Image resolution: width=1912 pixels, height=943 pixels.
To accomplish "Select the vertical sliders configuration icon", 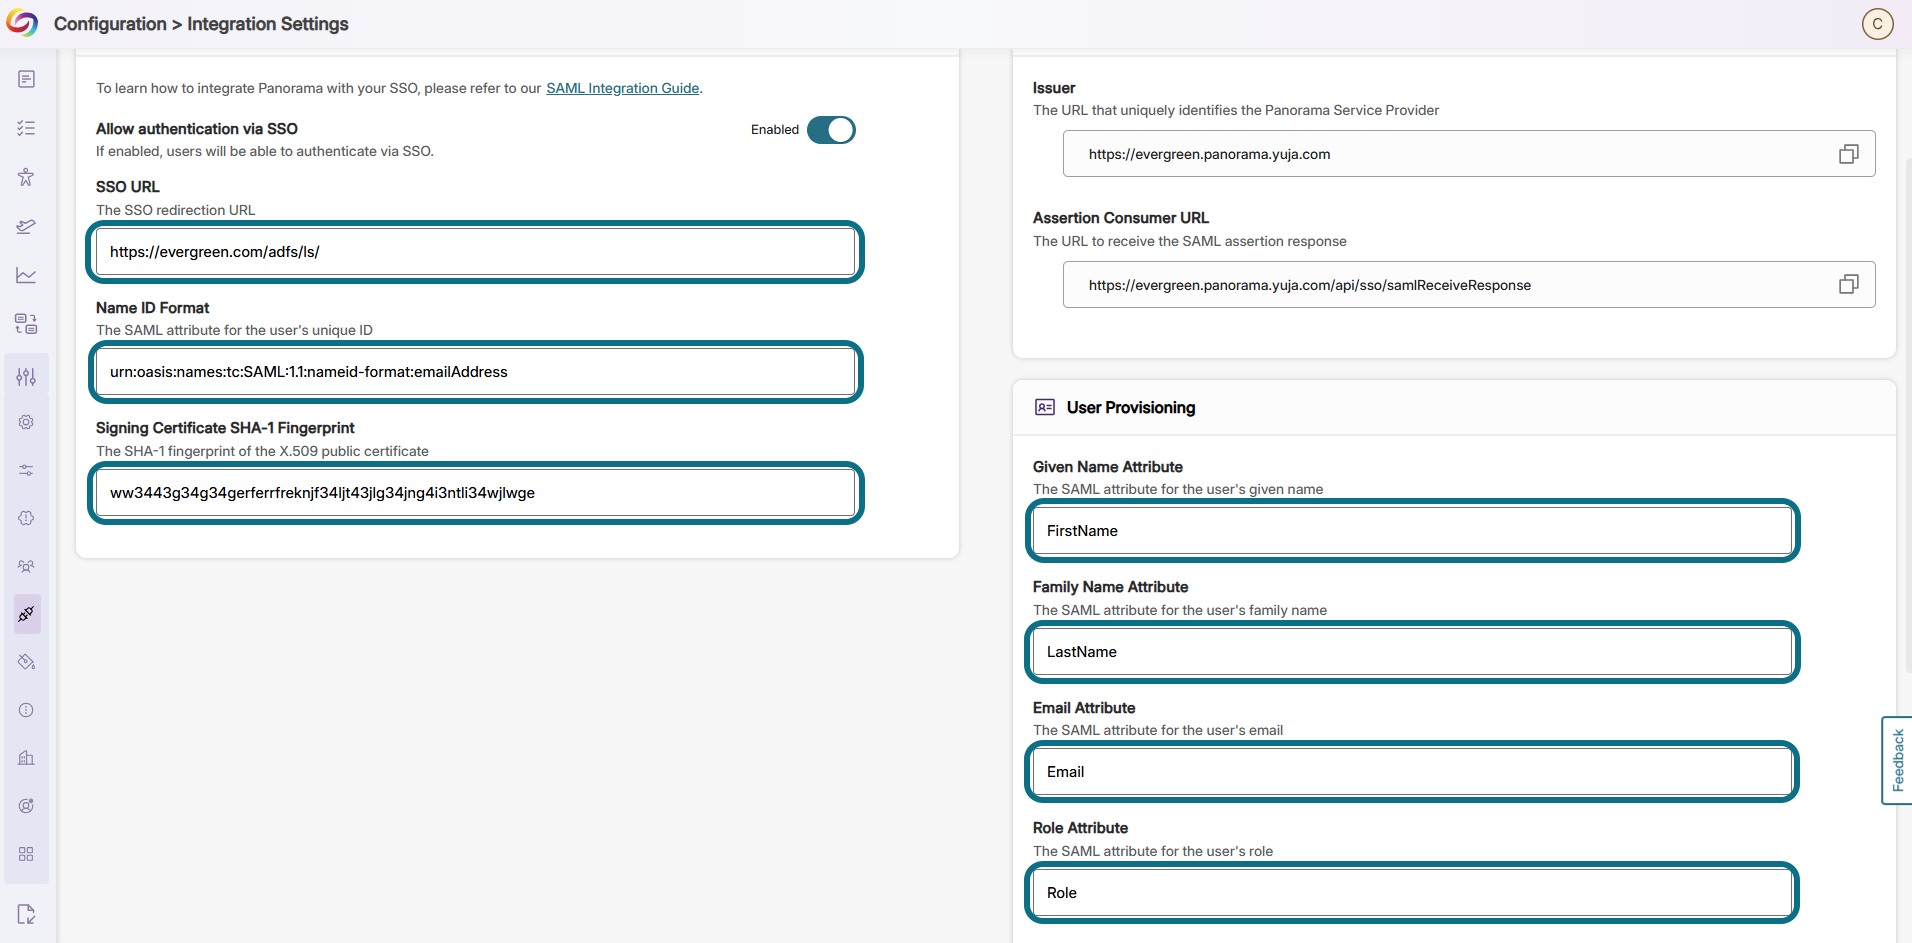I will tap(26, 376).
